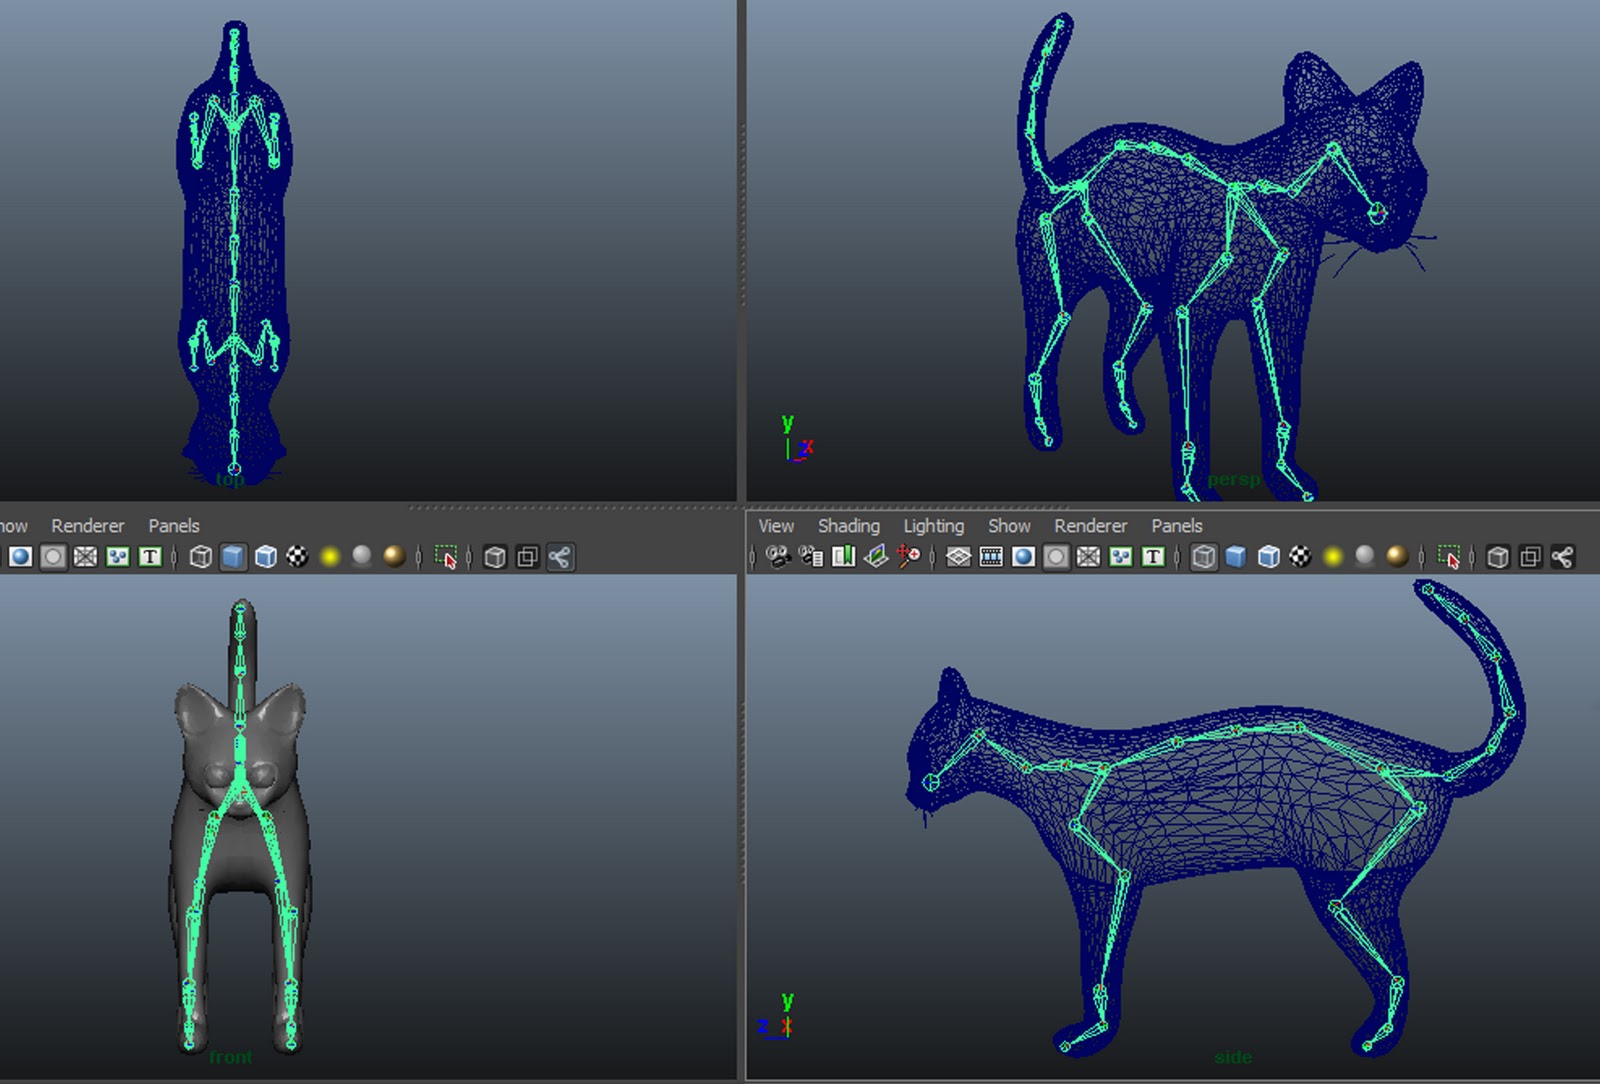Activate the 2D Pan/Zoom tool icon
The height and width of the screenshot is (1084, 1600).
(908, 557)
